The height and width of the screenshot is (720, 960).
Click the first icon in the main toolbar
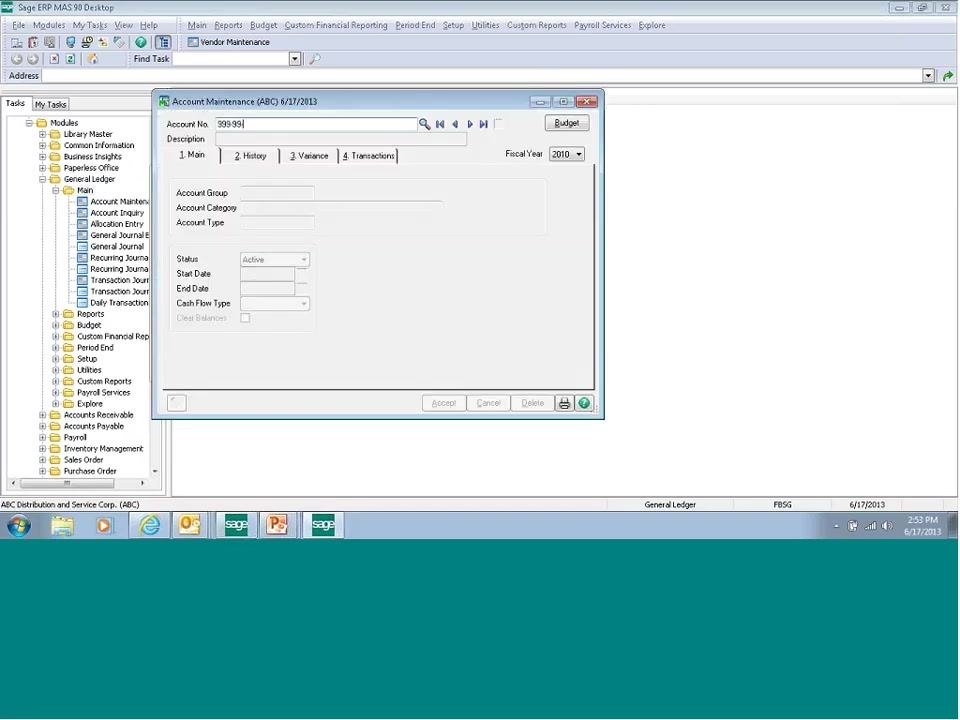pos(17,42)
